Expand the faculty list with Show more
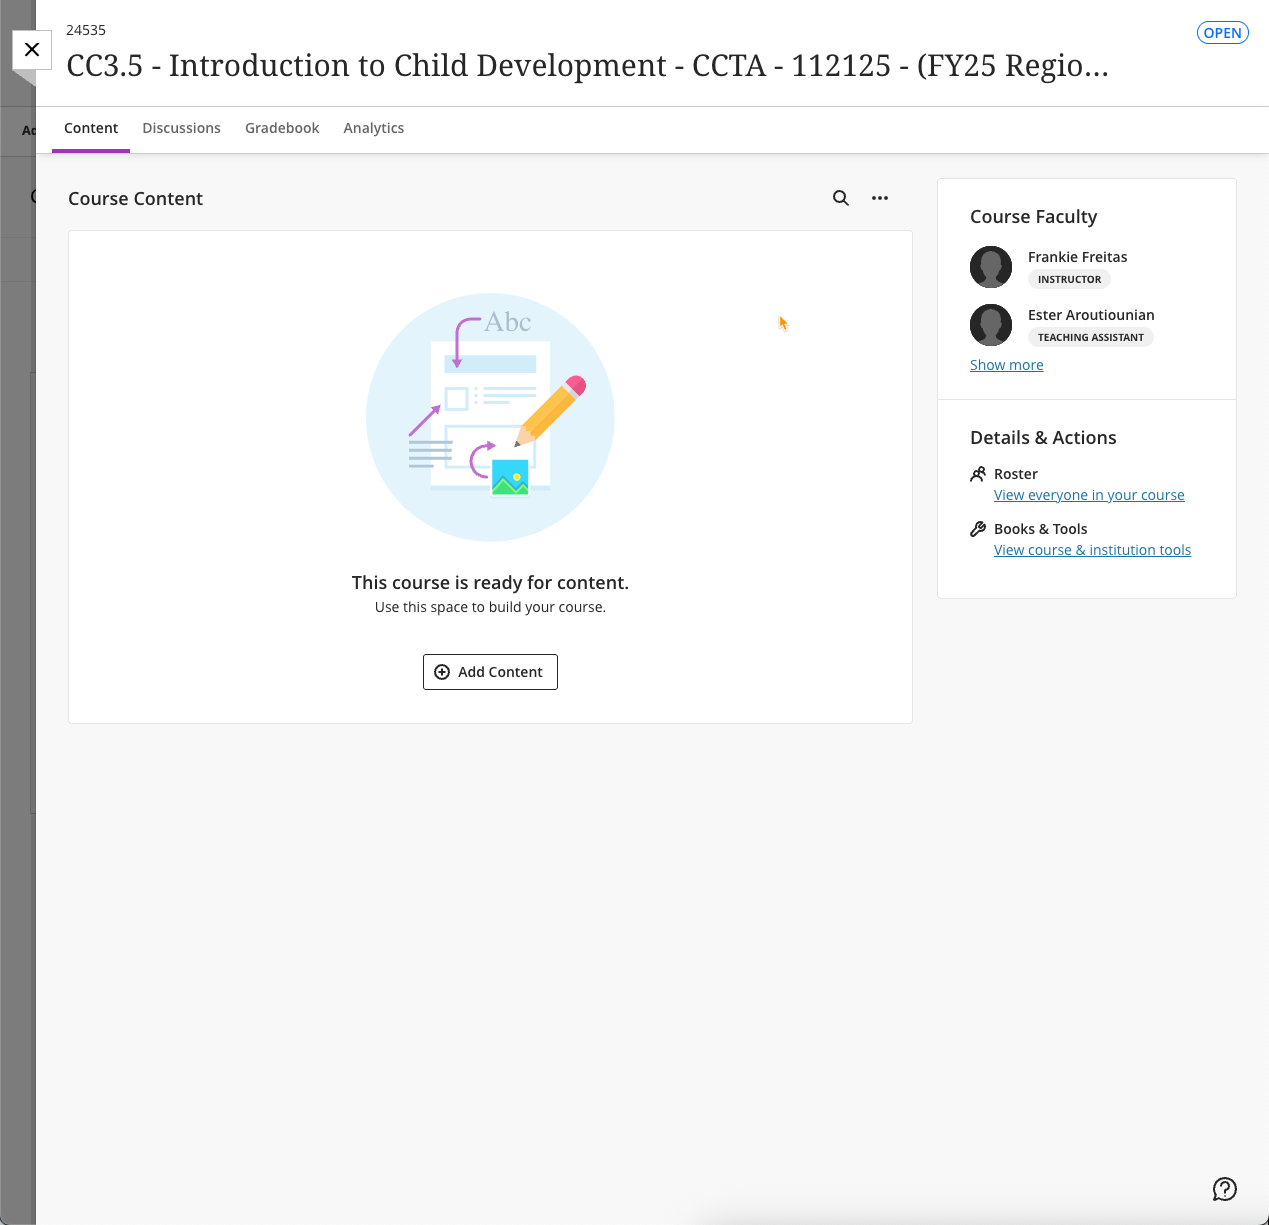1269x1225 pixels. tap(1006, 365)
